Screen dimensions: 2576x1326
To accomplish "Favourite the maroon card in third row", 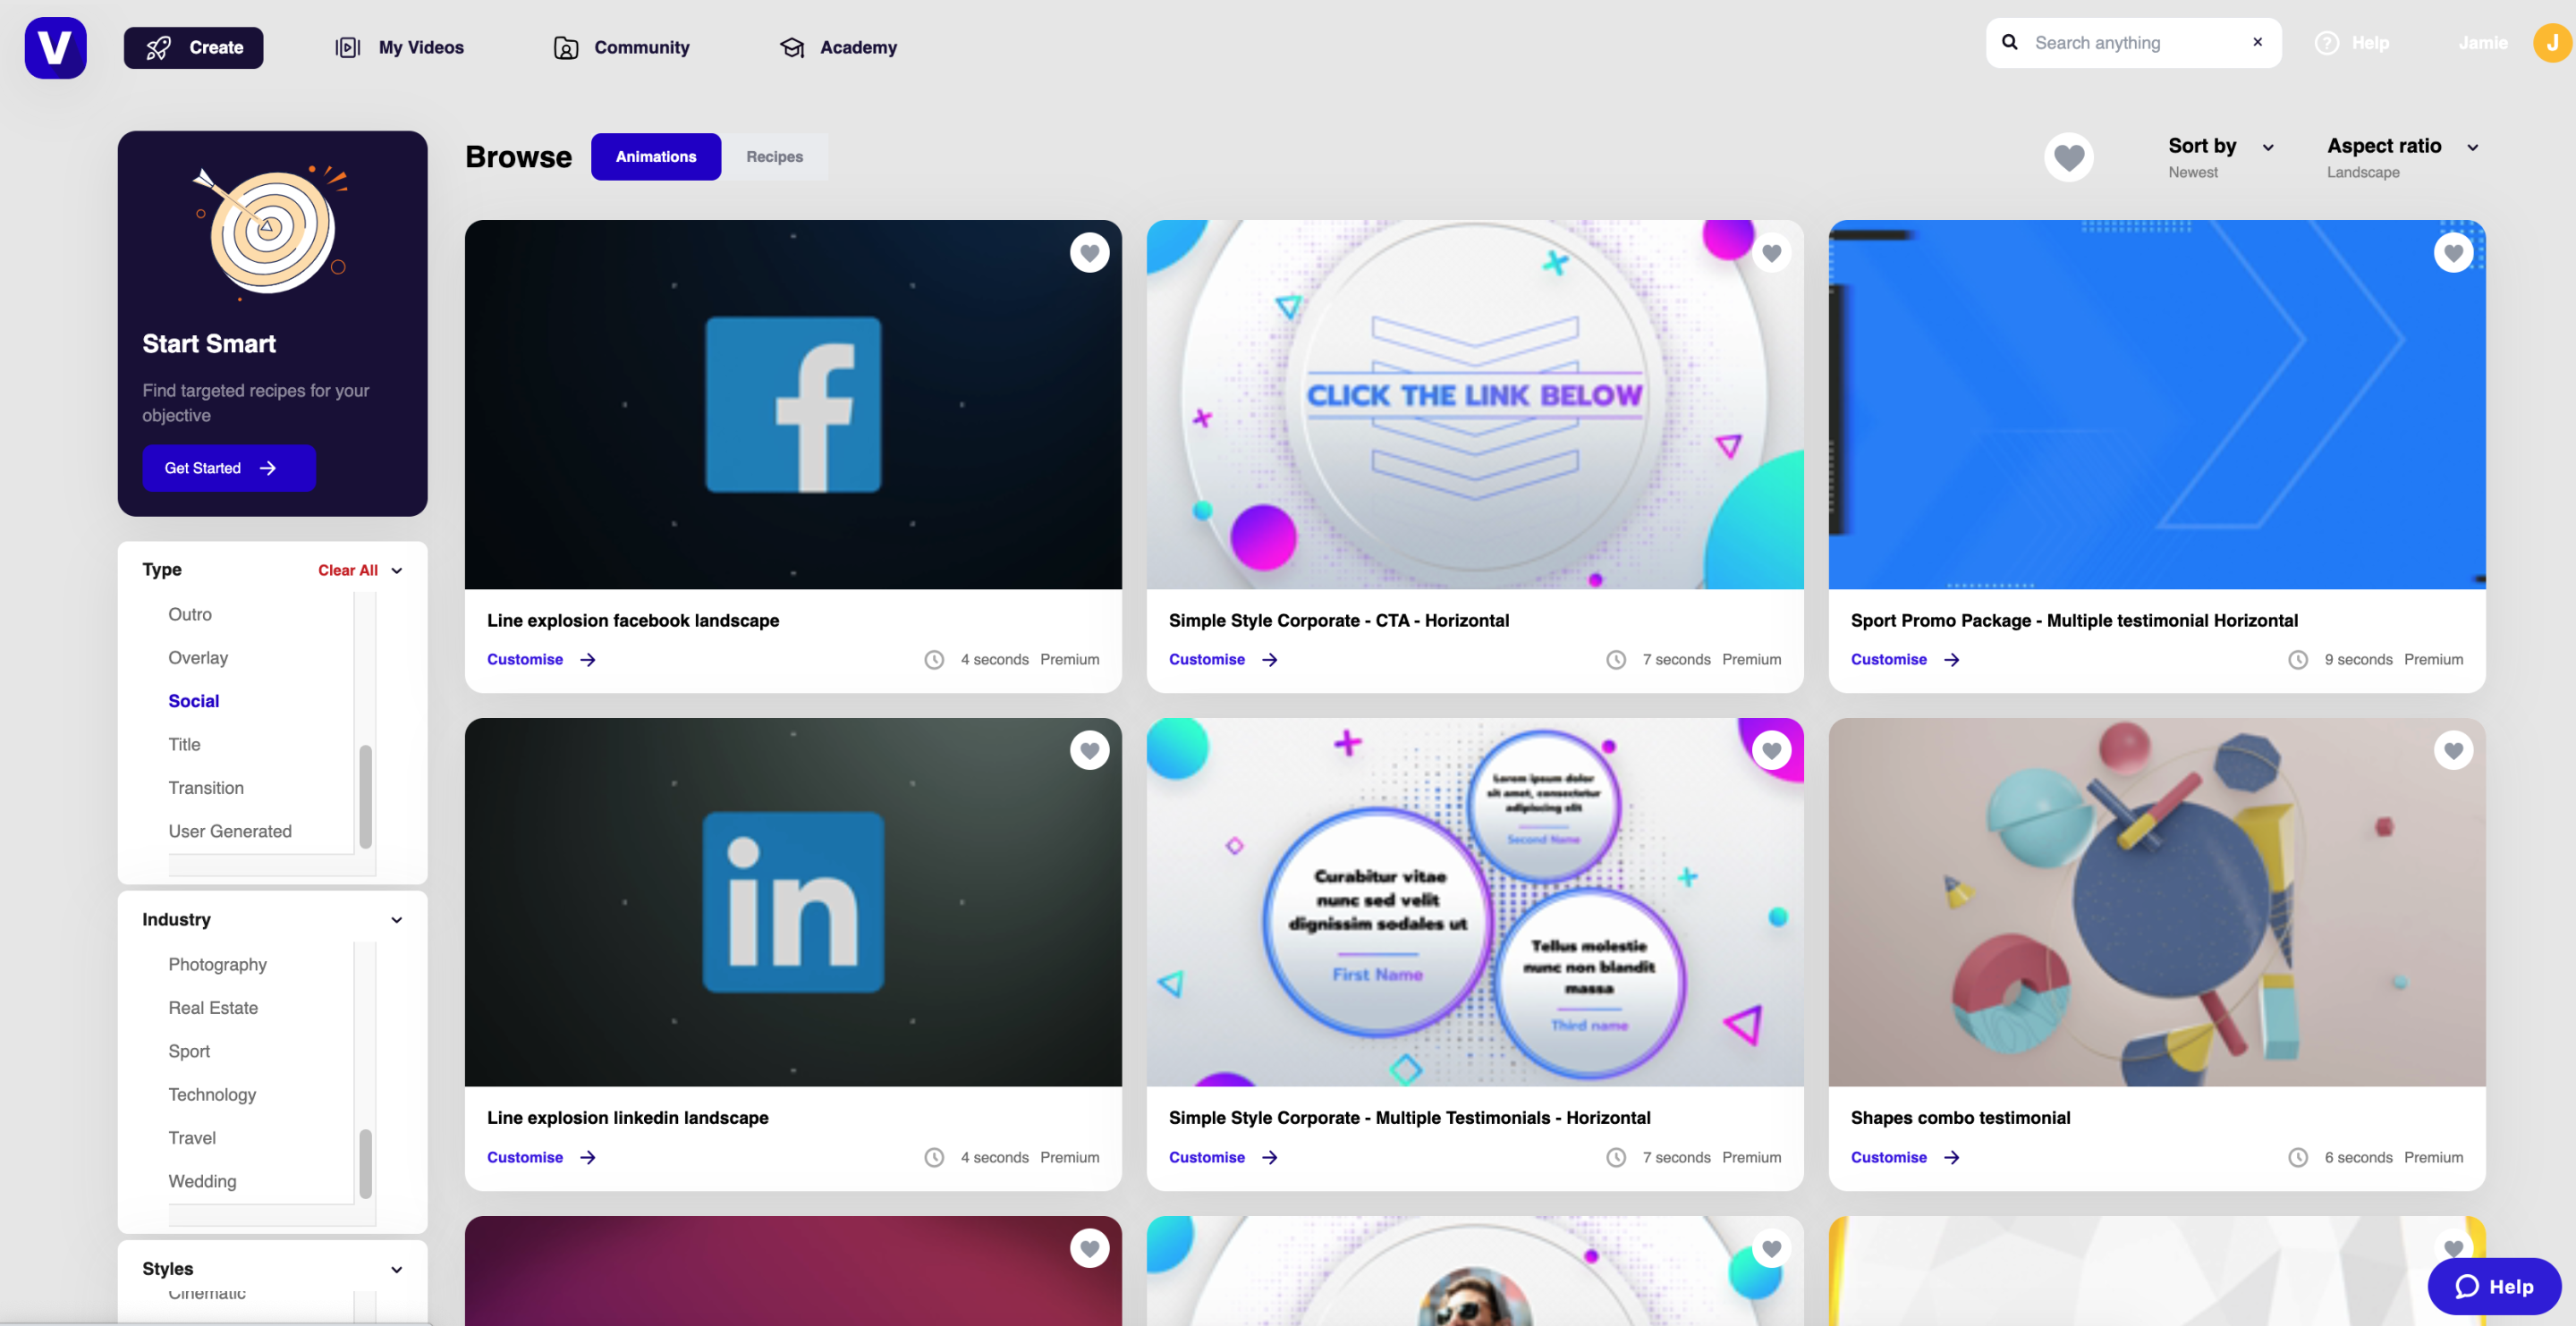I will pos(1089,1248).
